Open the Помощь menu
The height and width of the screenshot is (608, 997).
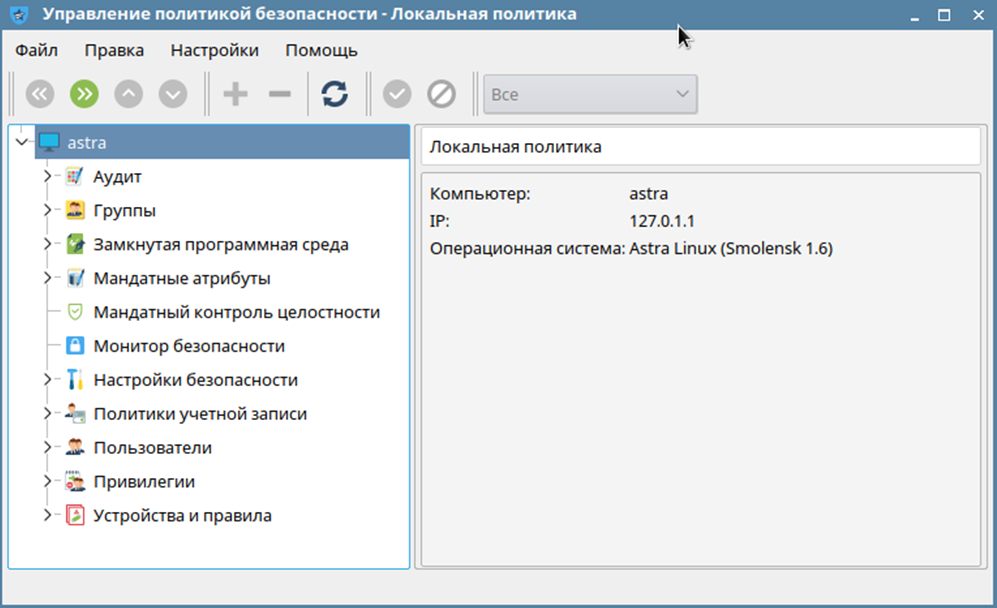pos(321,50)
